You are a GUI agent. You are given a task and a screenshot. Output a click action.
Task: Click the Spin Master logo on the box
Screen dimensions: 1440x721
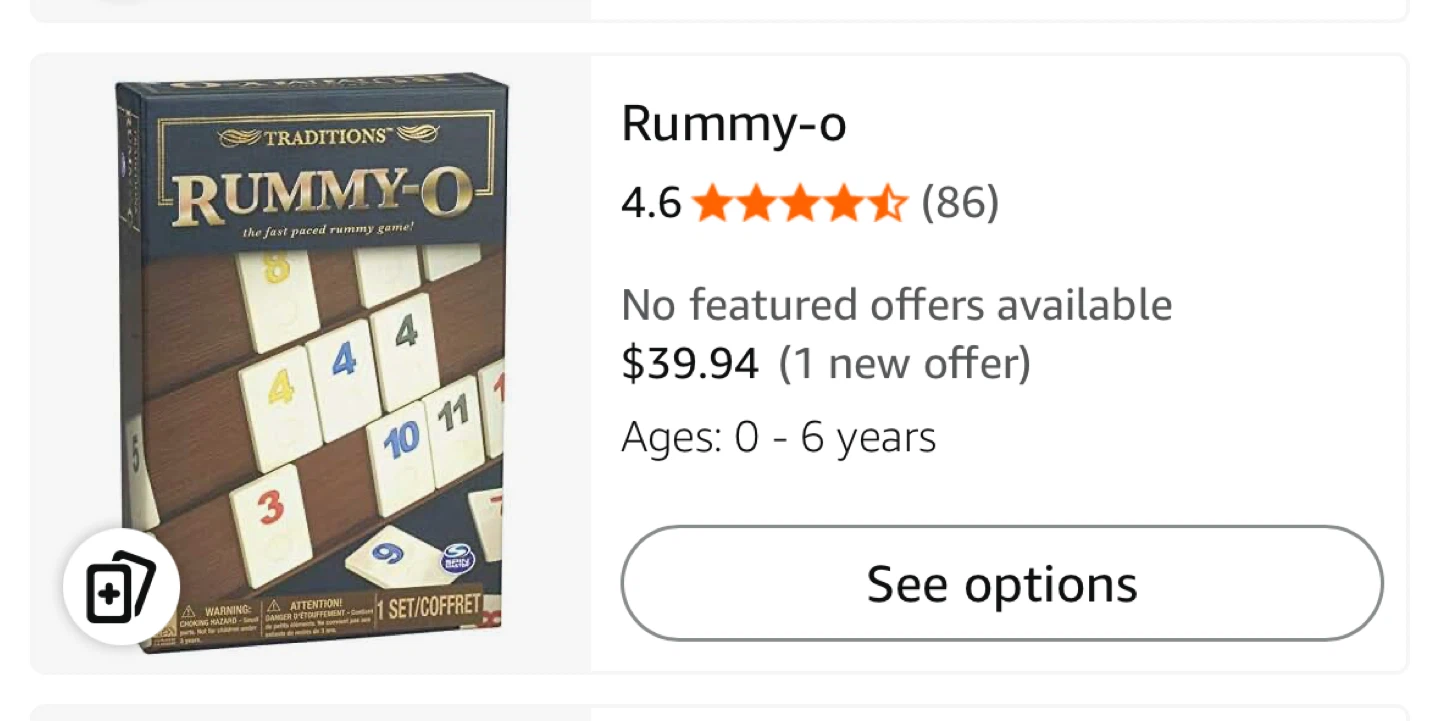click(x=457, y=558)
